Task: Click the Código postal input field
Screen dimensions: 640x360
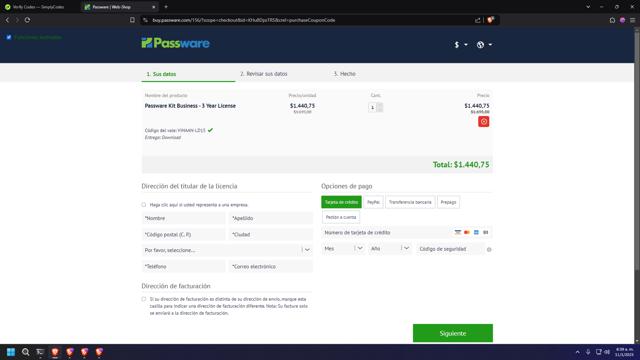Action: tap(183, 235)
